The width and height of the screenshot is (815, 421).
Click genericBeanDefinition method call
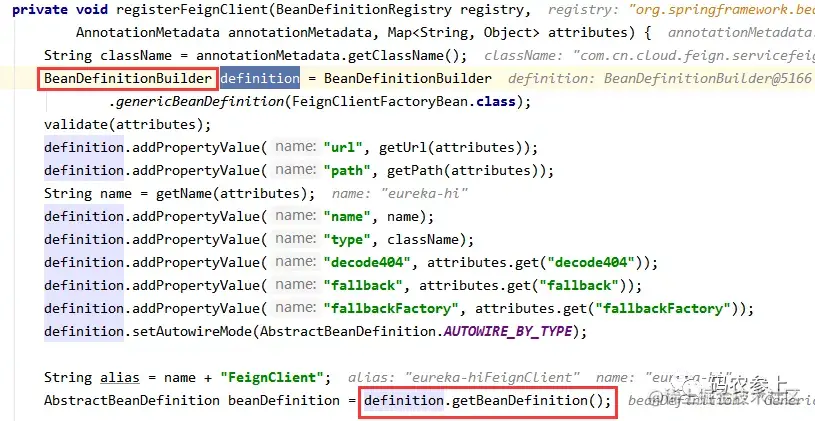pyautogui.click(x=200, y=101)
